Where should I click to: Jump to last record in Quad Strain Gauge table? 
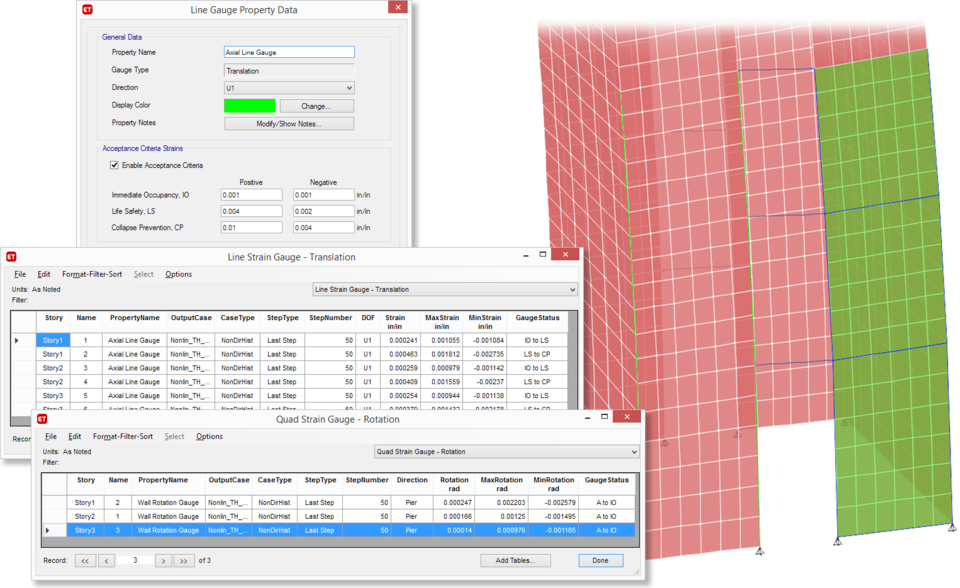click(x=185, y=561)
